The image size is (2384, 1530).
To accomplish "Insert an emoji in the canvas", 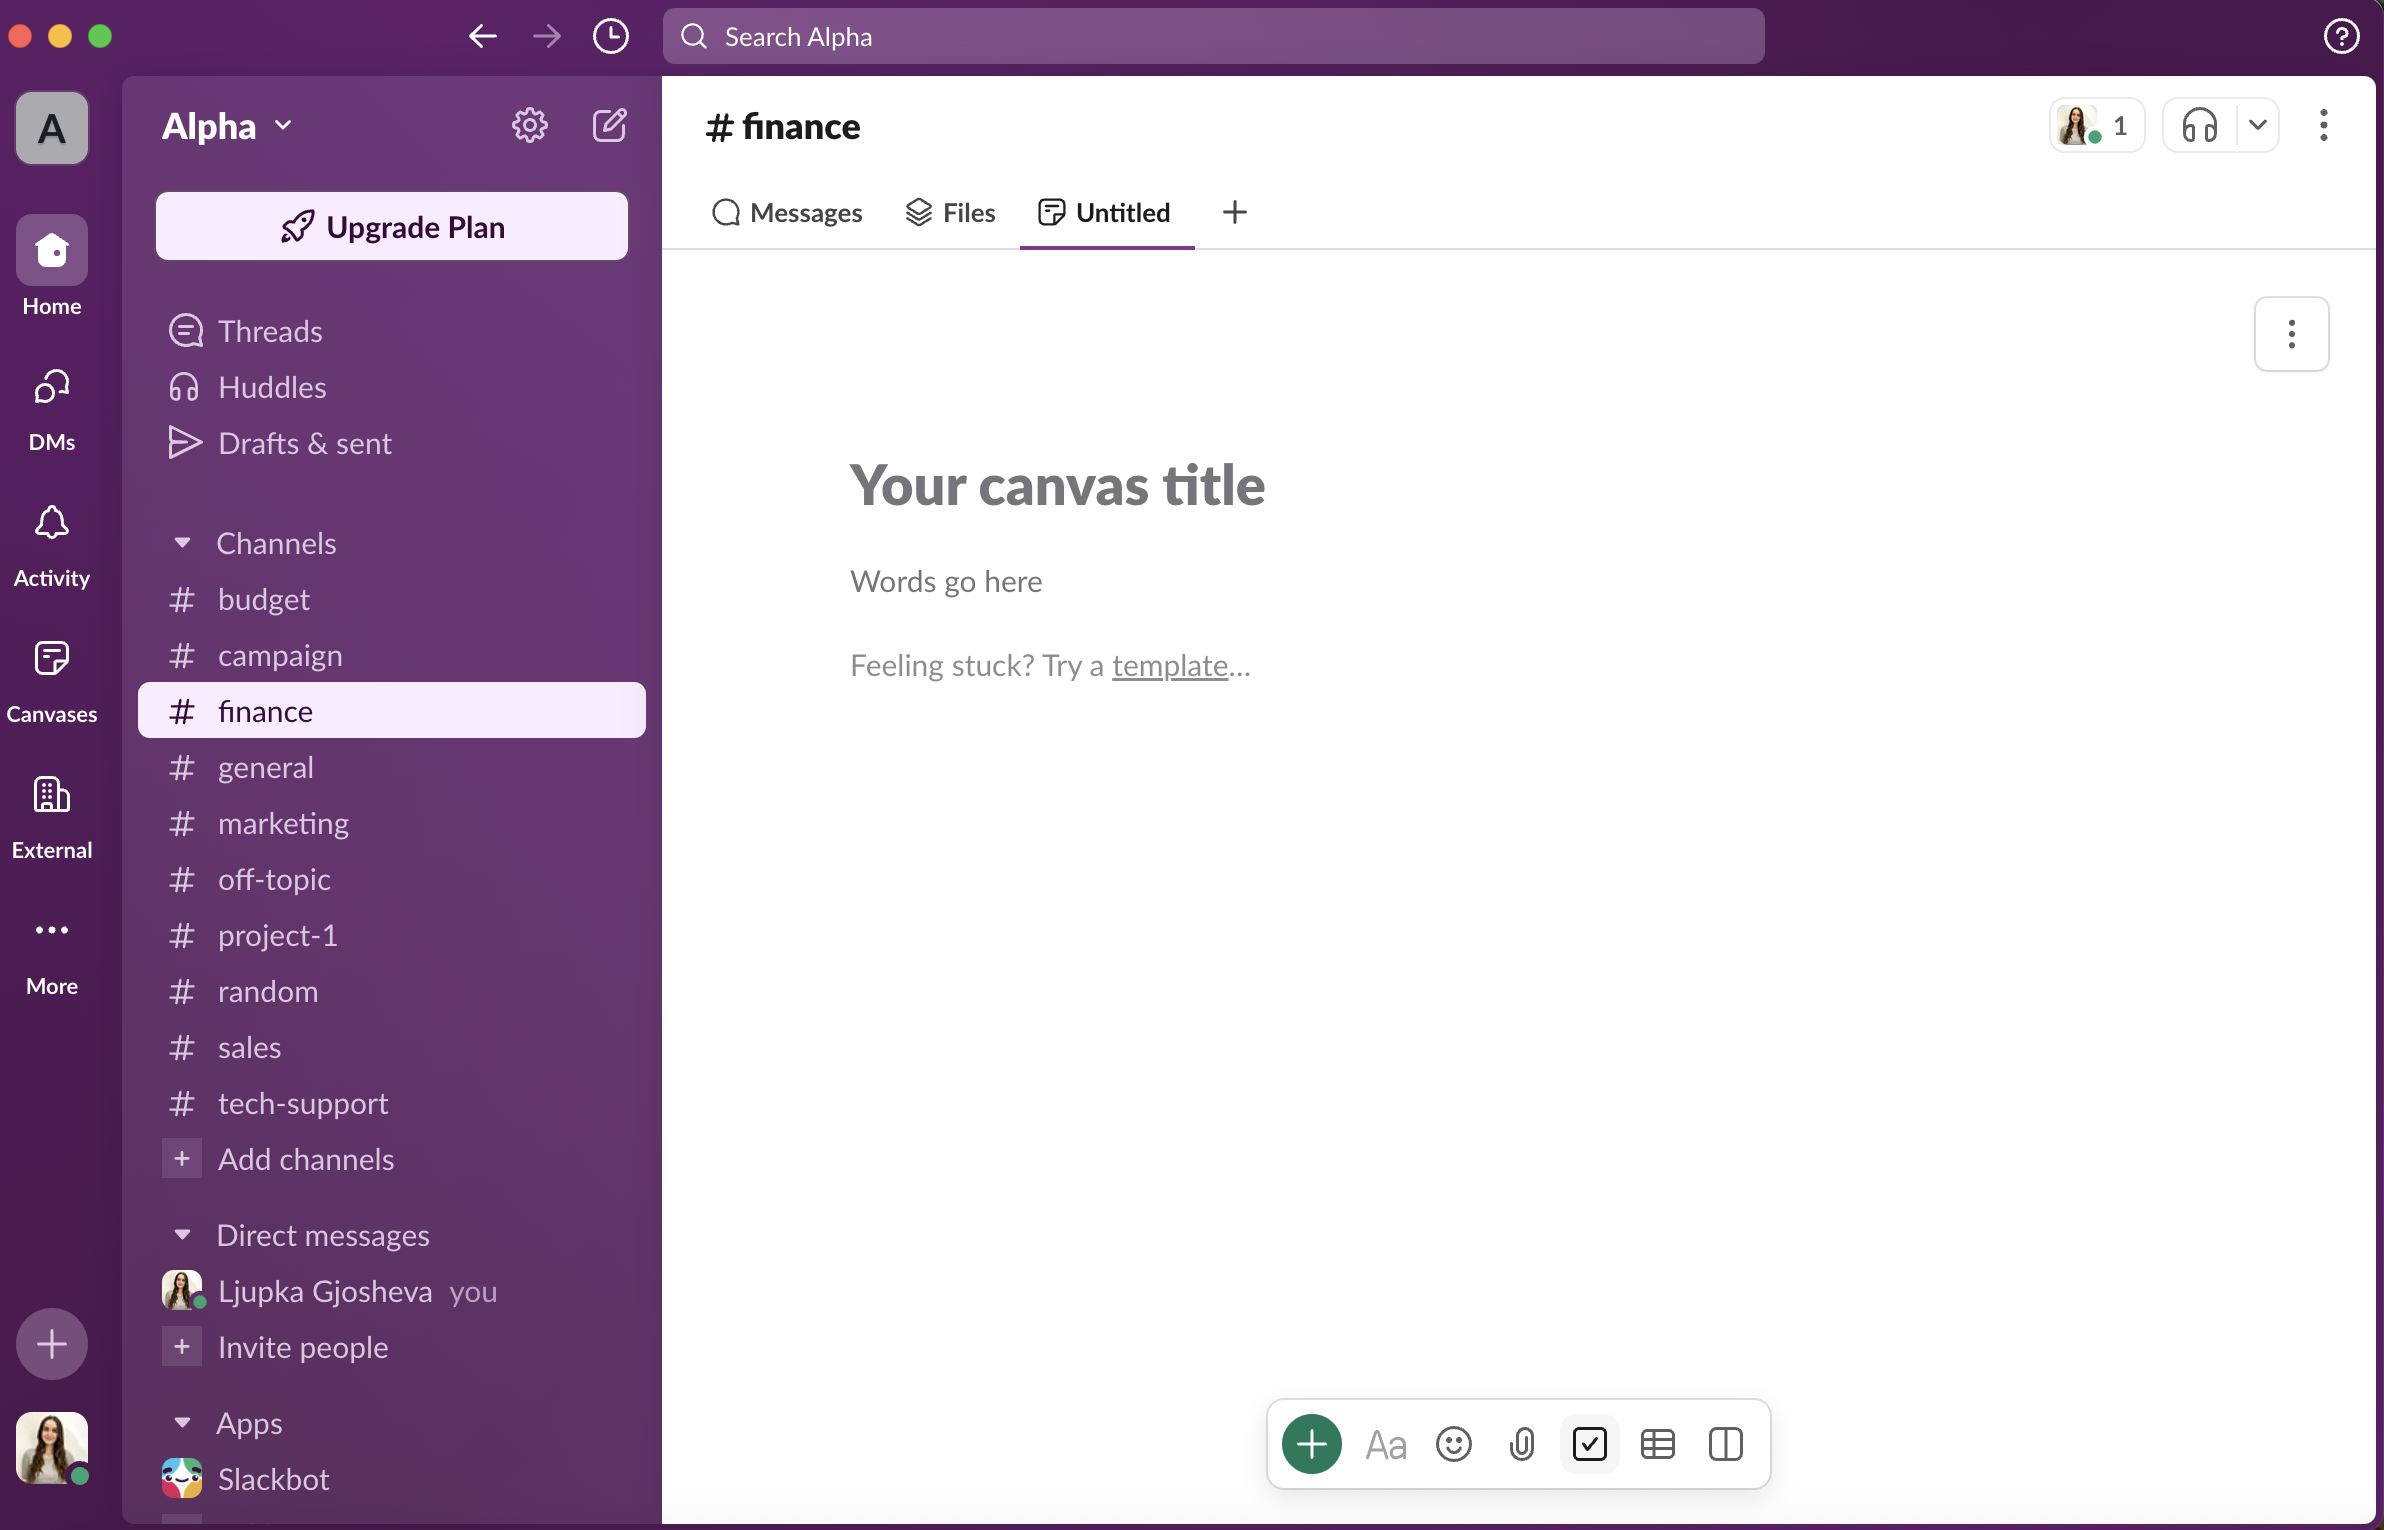I will [x=1454, y=1445].
